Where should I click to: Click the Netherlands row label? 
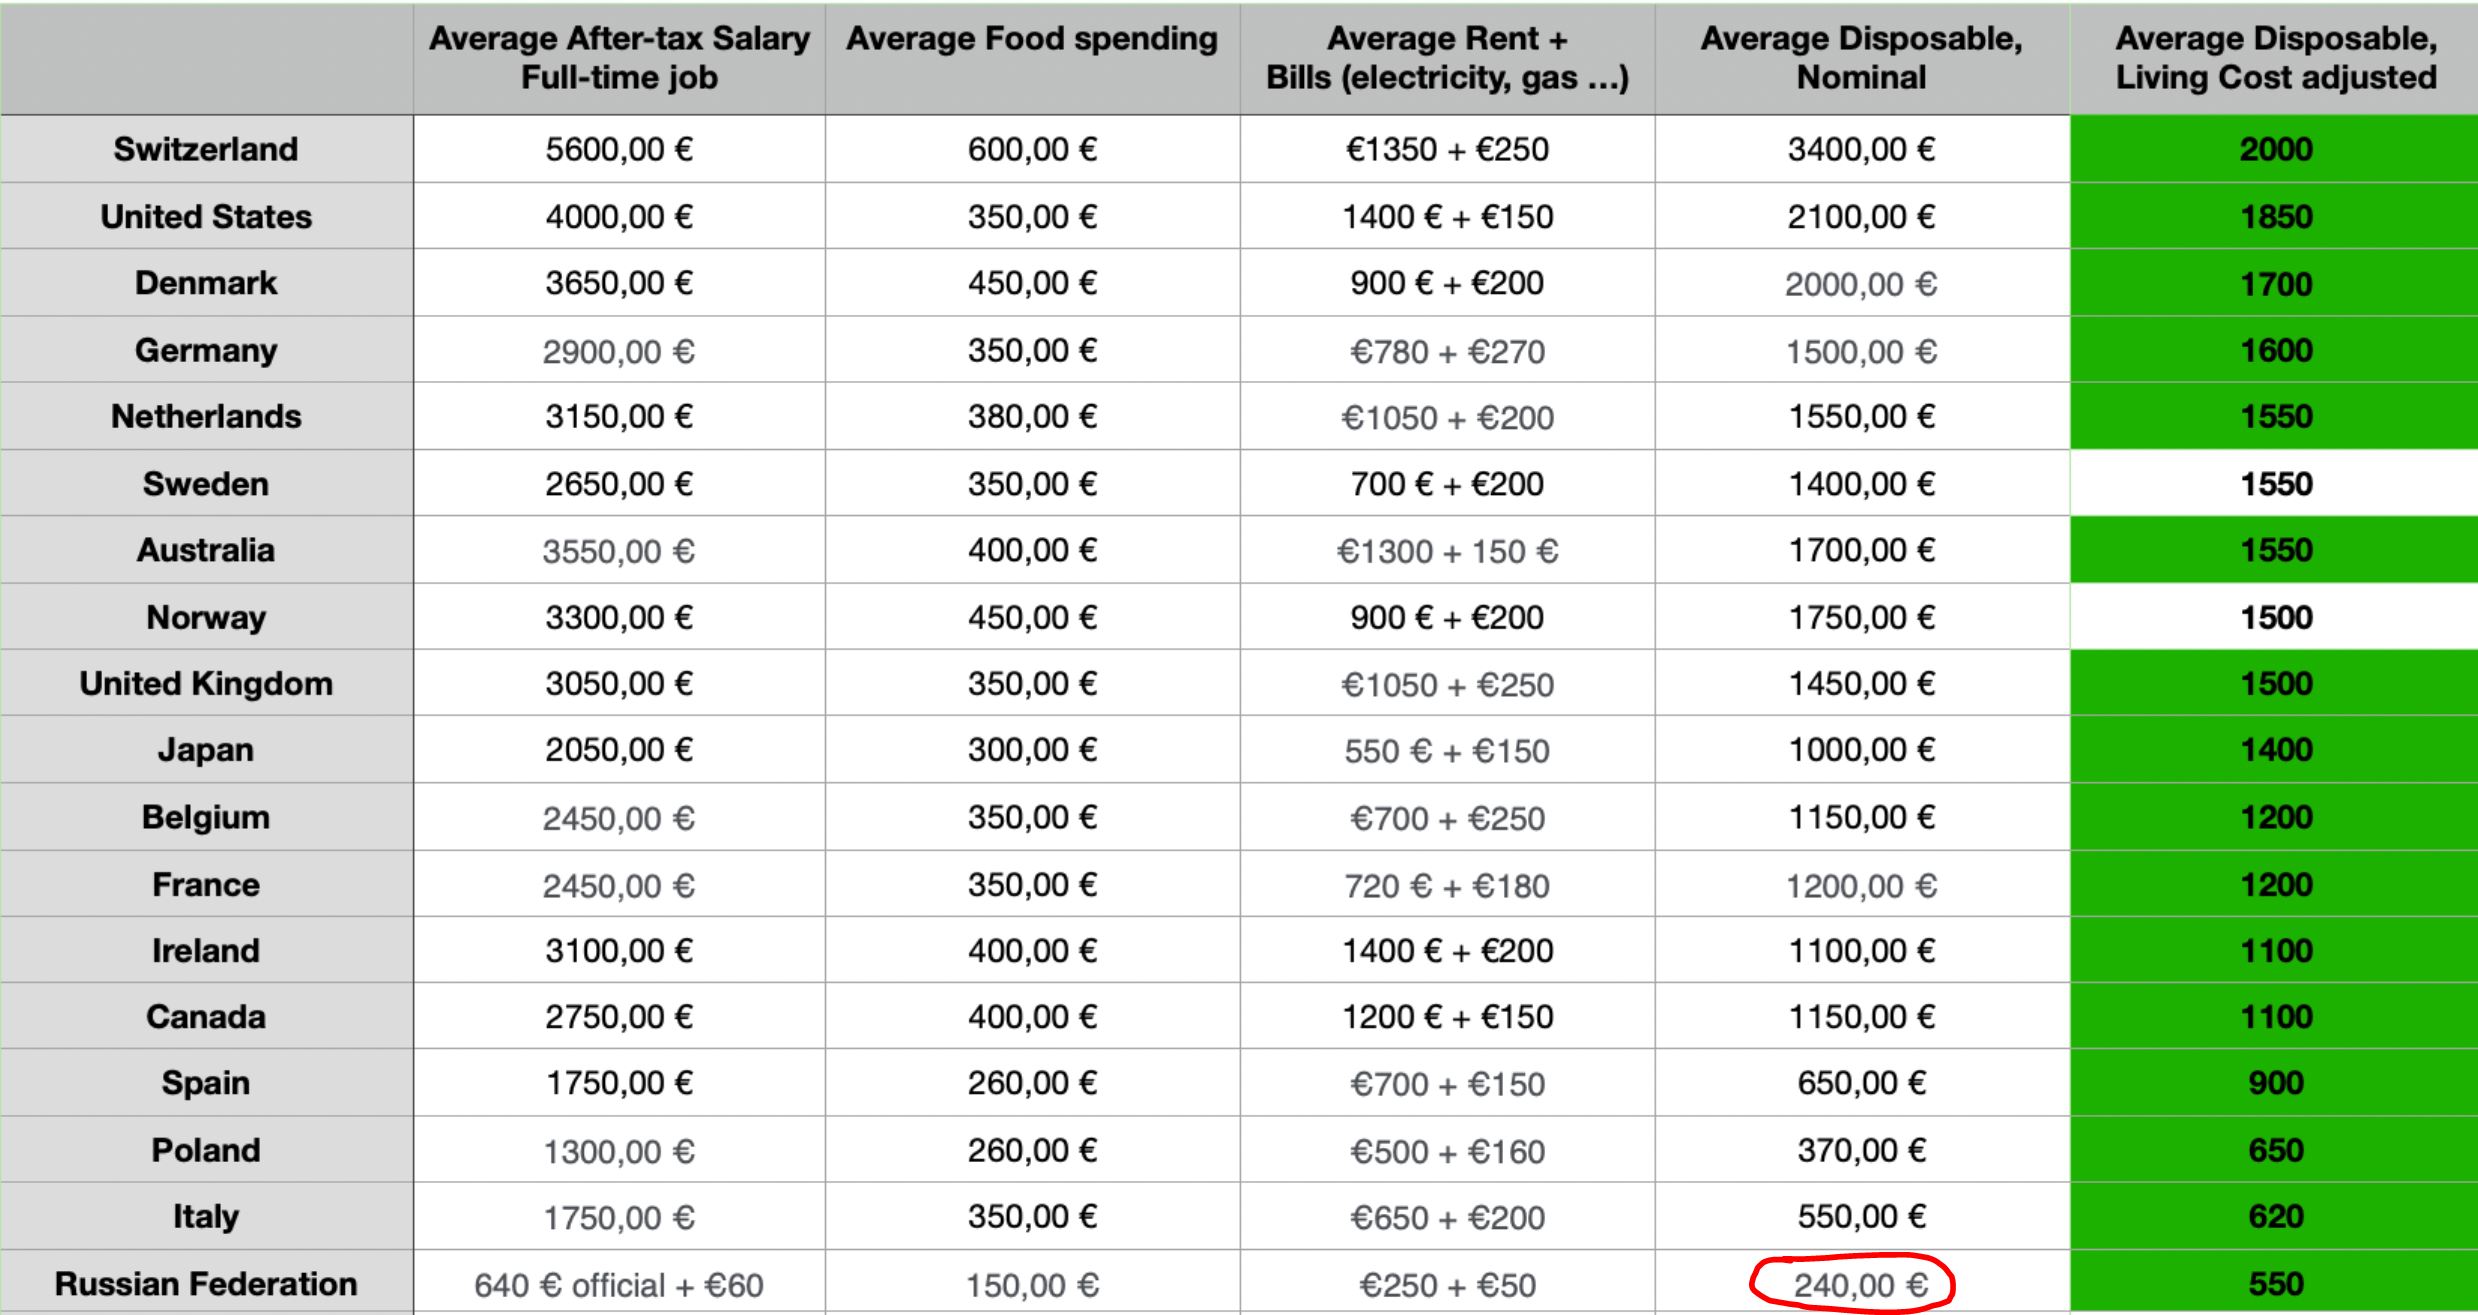(x=206, y=416)
